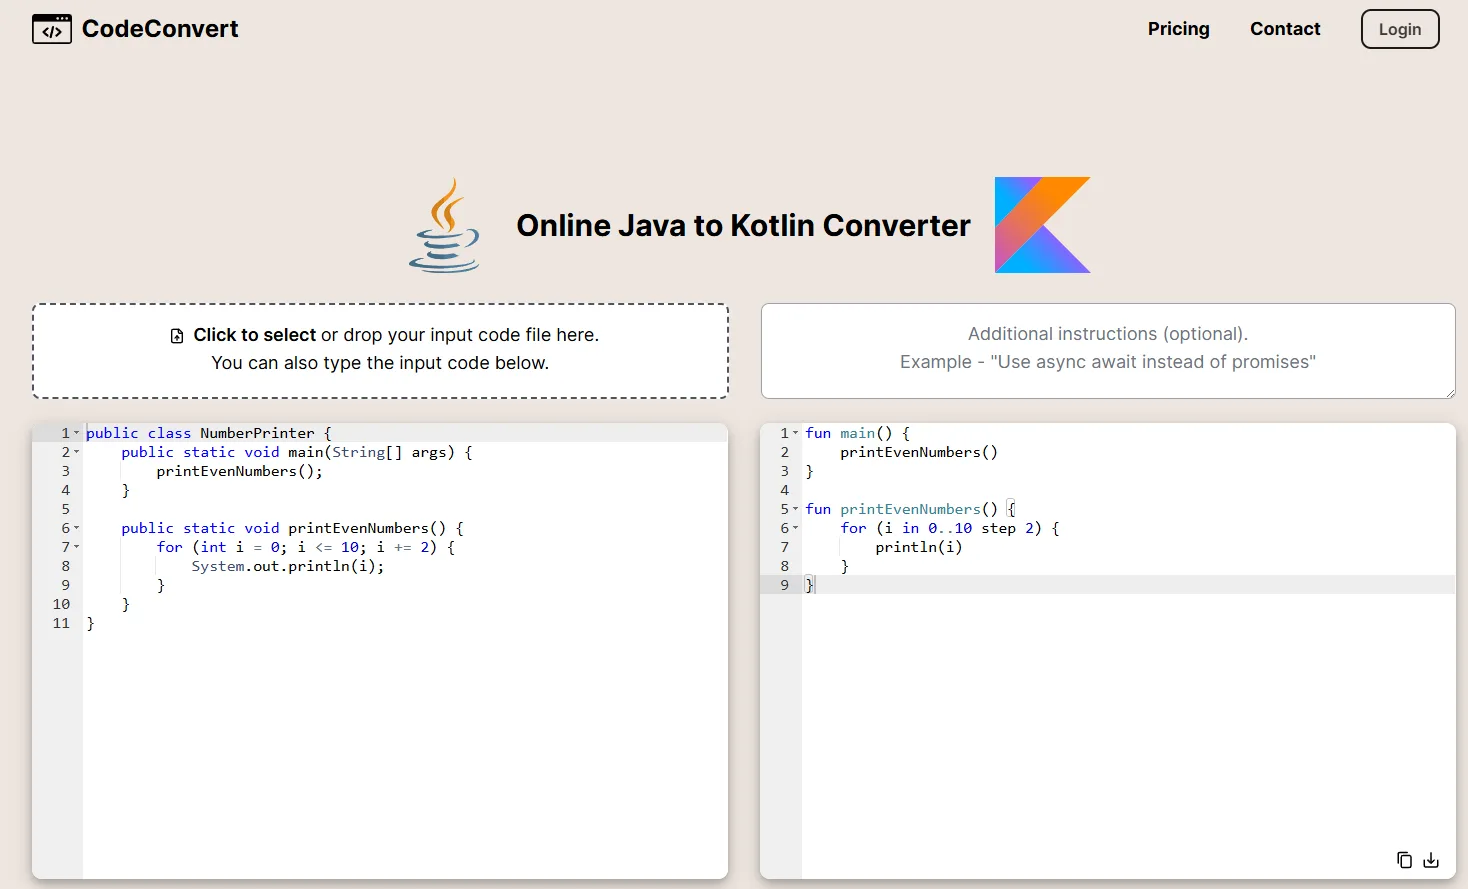Collapse Java line 2 main method fold
The width and height of the screenshot is (1468, 889).
(x=77, y=452)
